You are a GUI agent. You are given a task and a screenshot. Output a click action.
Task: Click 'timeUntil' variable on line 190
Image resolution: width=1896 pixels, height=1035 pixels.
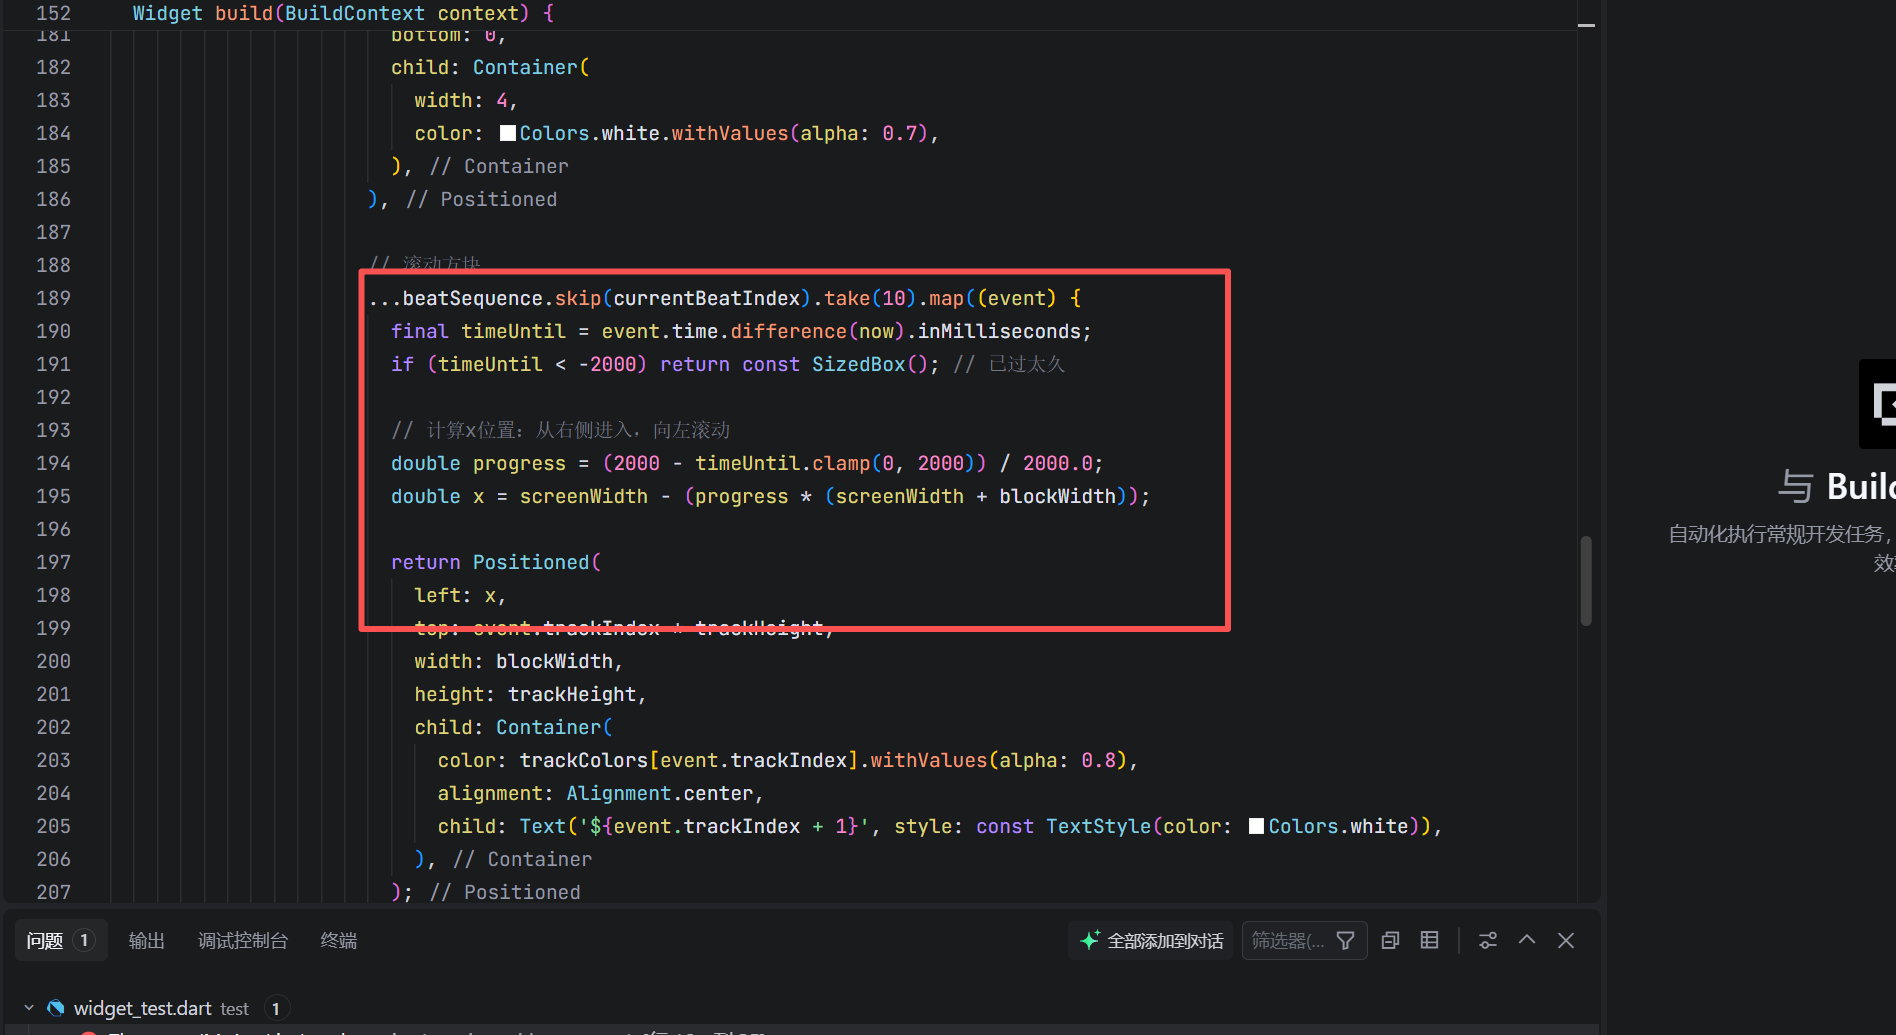click(513, 331)
